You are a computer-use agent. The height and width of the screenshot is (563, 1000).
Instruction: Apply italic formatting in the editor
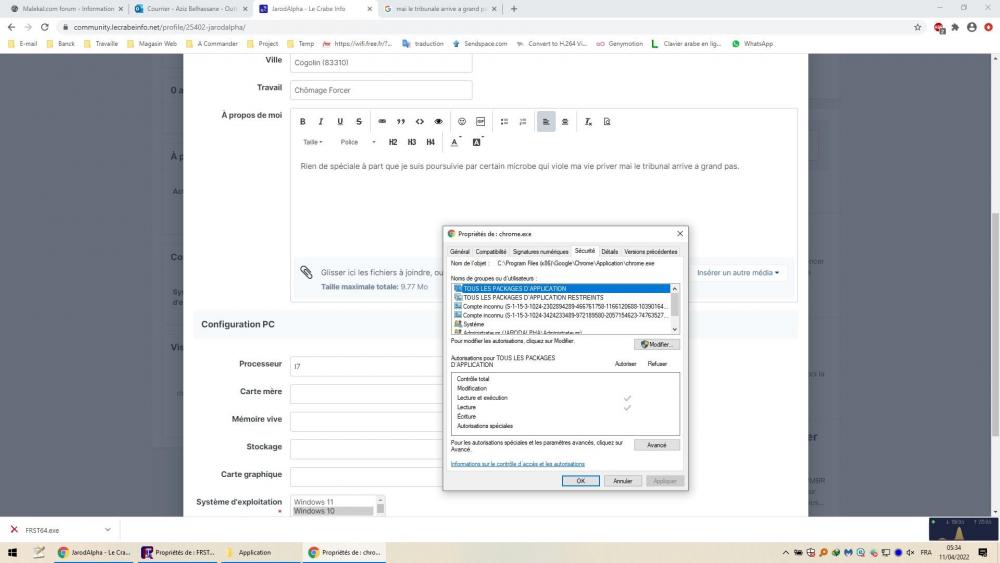point(321,121)
